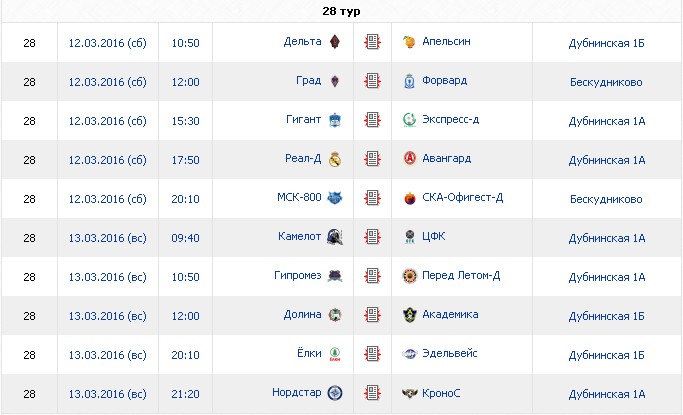Image resolution: width=683 pixels, height=415 pixels.
Task: Click the Реал-Д team logo
Action: tap(335, 159)
